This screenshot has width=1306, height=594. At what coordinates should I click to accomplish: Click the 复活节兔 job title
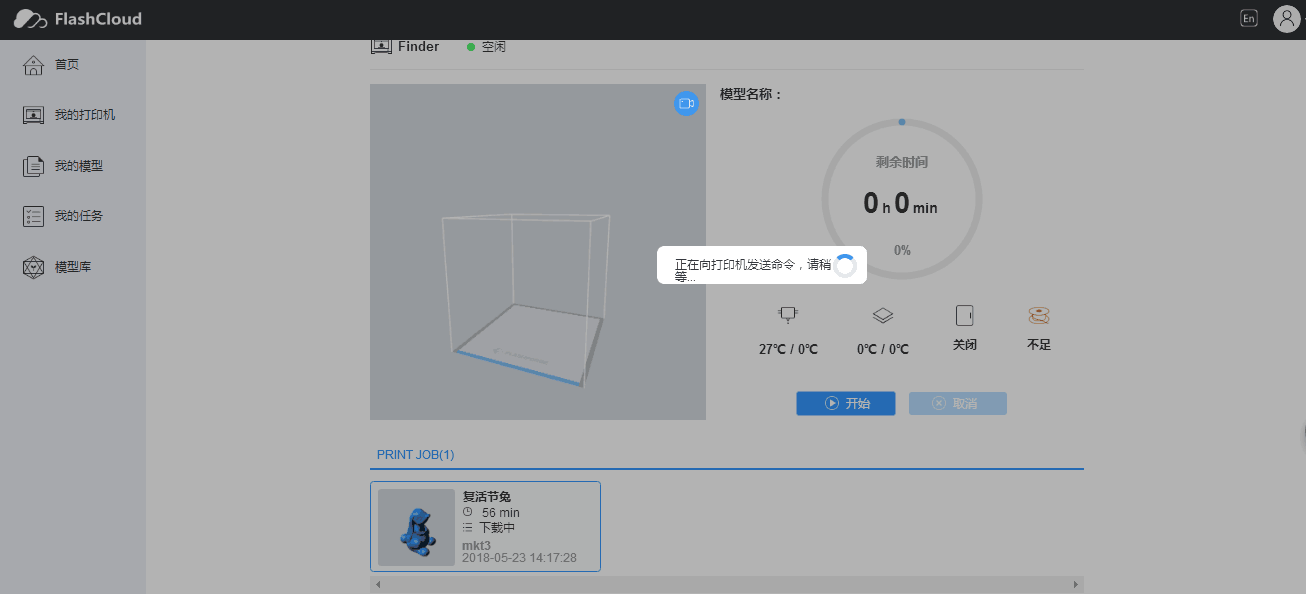487,497
